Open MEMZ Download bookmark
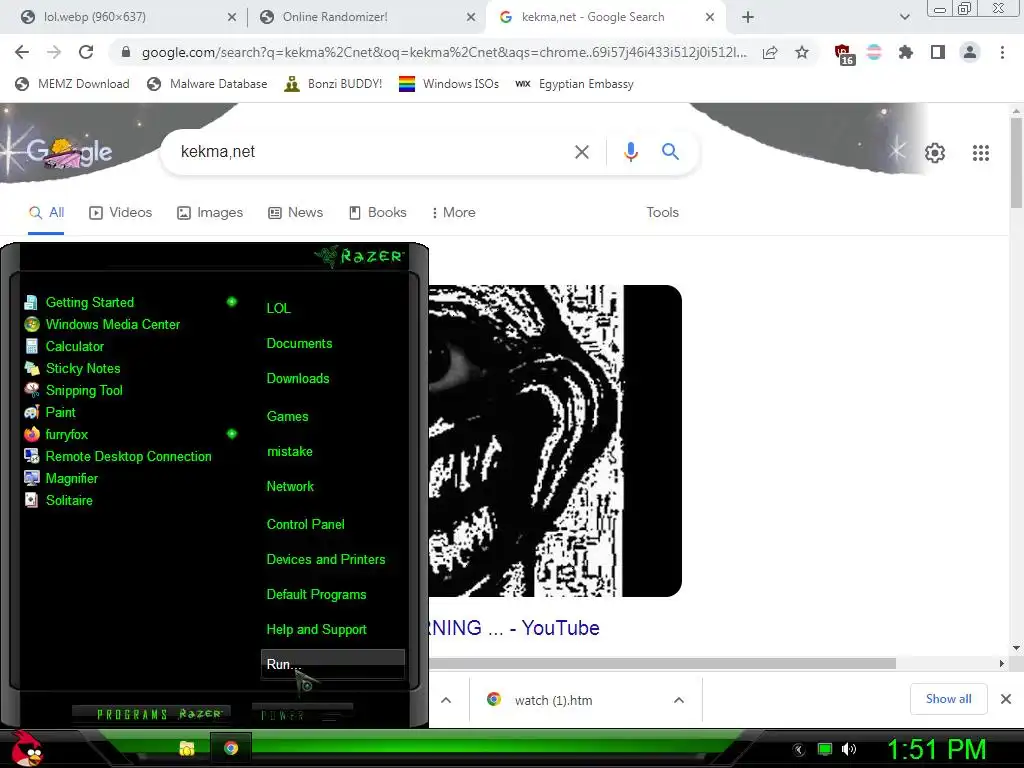 72,84
